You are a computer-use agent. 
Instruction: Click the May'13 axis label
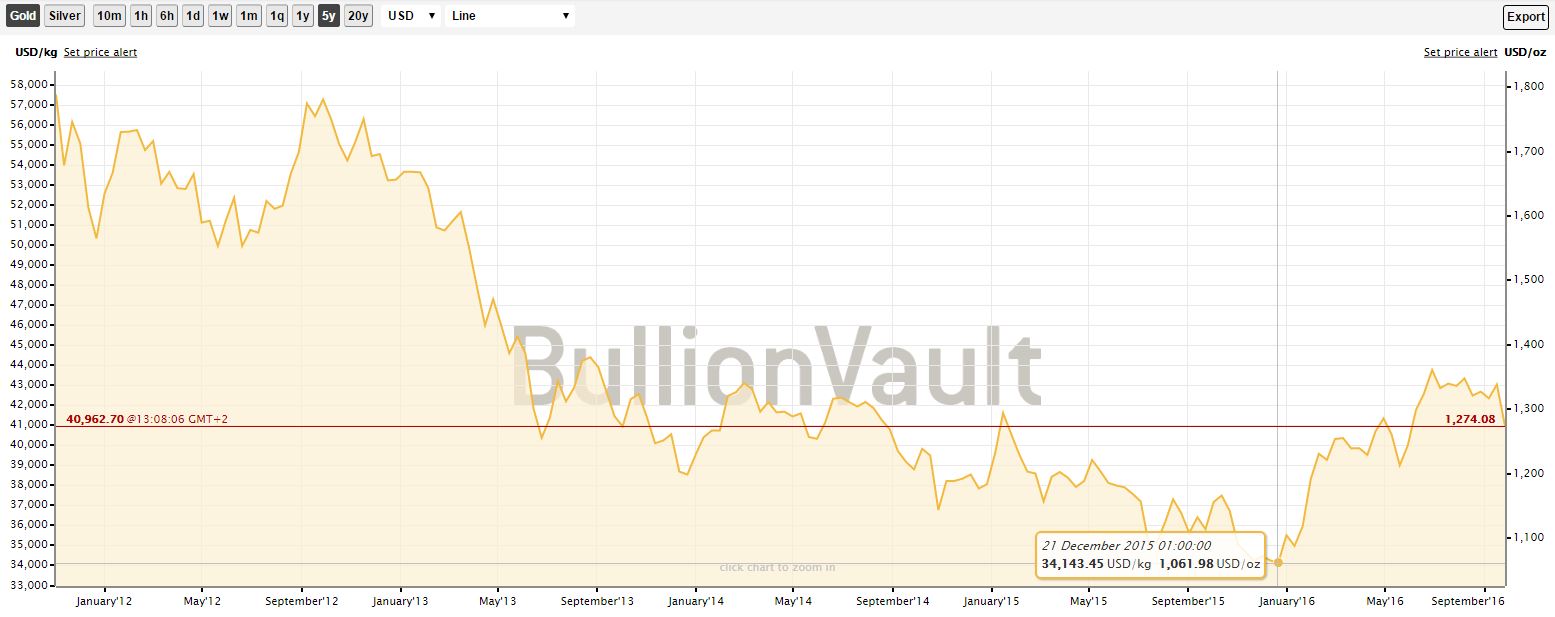[497, 601]
